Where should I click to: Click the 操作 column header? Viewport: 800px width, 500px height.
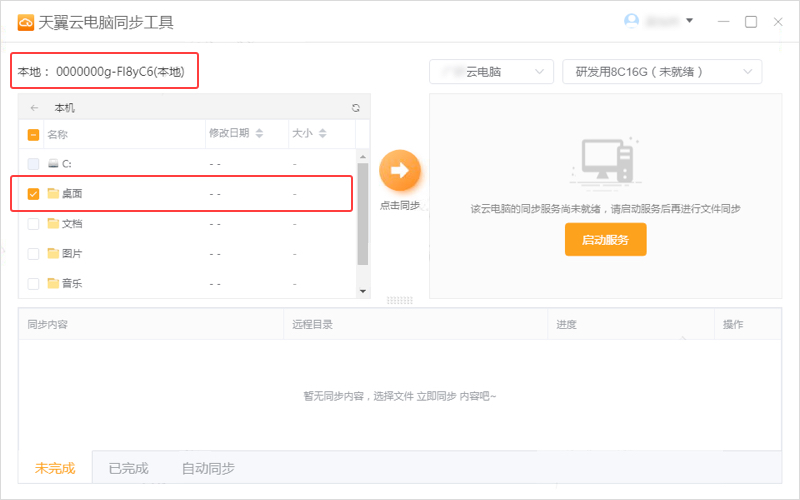pyautogui.click(x=733, y=324)
